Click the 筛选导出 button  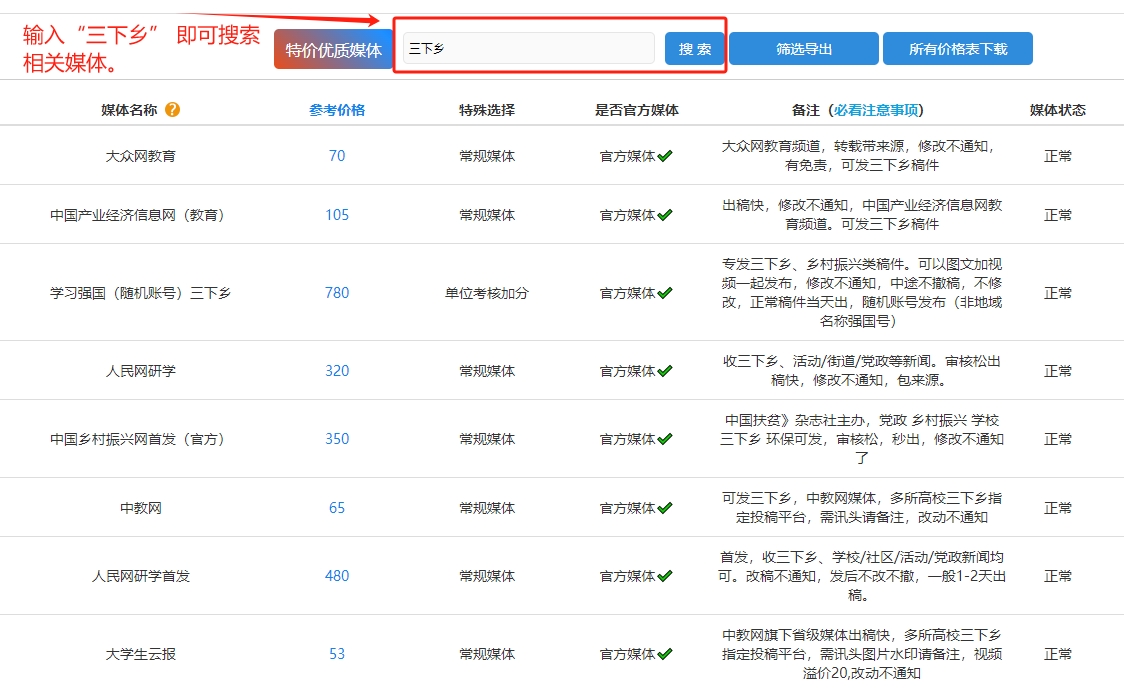(804, 49)
